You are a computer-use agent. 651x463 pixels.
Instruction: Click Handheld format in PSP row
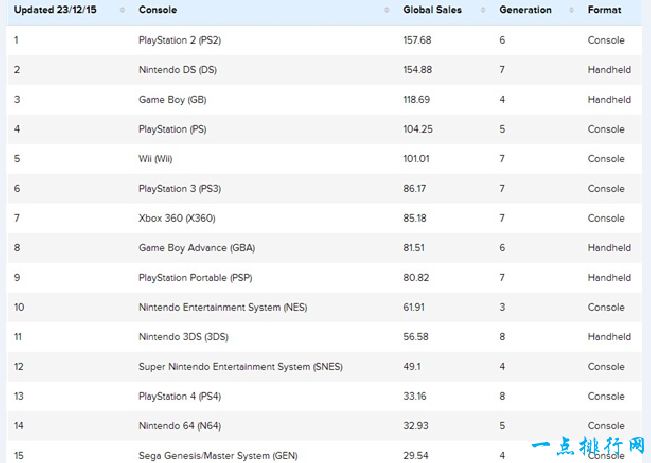(609, 277)
